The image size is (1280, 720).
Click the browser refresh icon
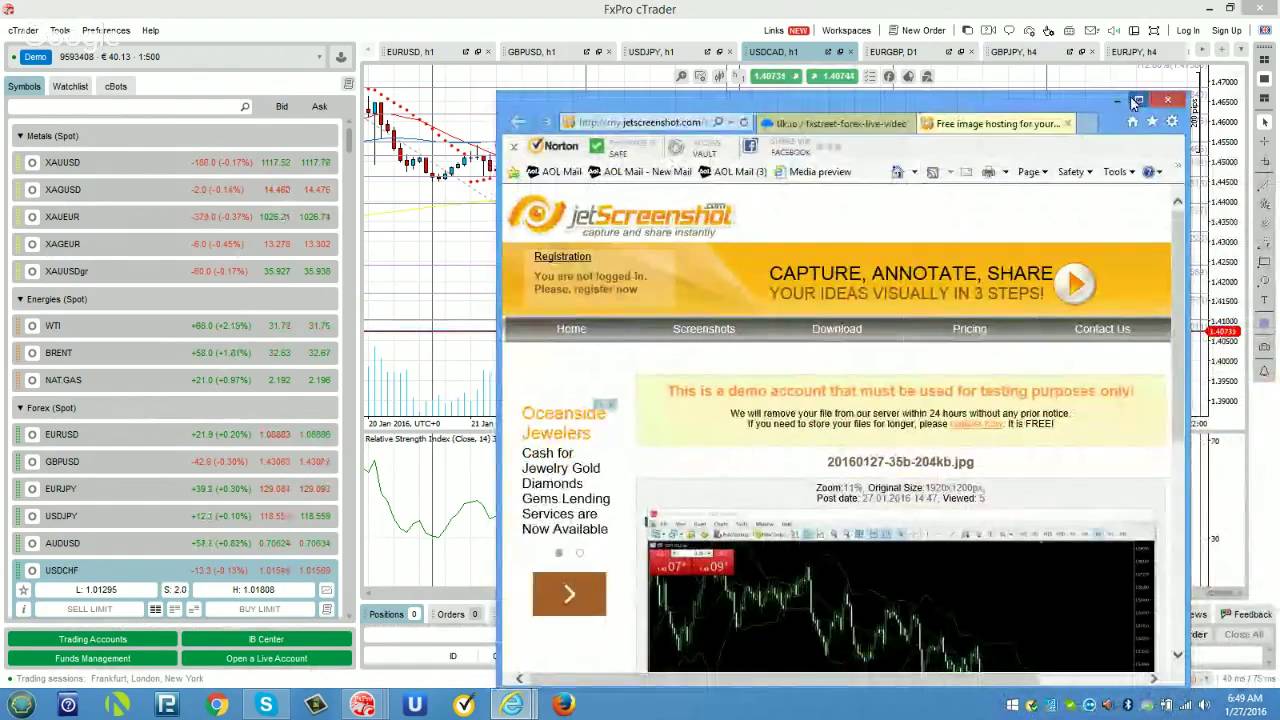click(744, 122)
